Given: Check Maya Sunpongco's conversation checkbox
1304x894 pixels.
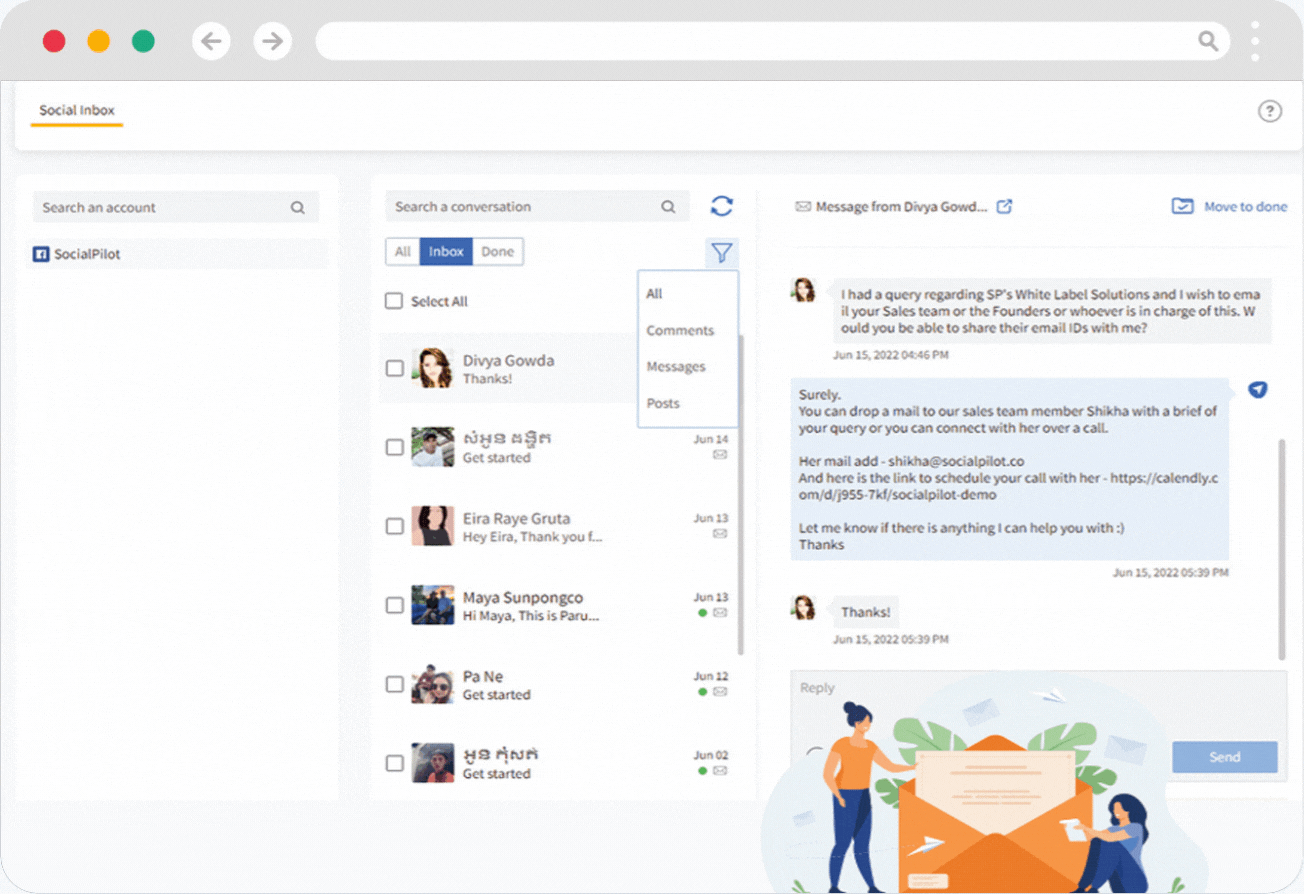Looking at the screenshot, I should pyautogui.click(x=393, y=605).
